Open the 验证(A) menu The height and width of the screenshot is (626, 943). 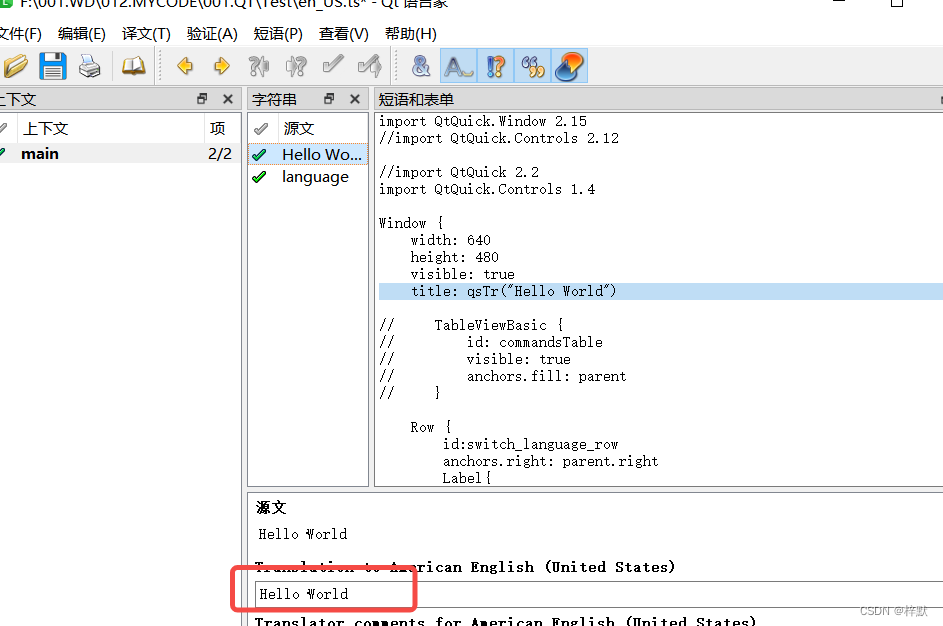pyautogui.click(x=212, y=34)
